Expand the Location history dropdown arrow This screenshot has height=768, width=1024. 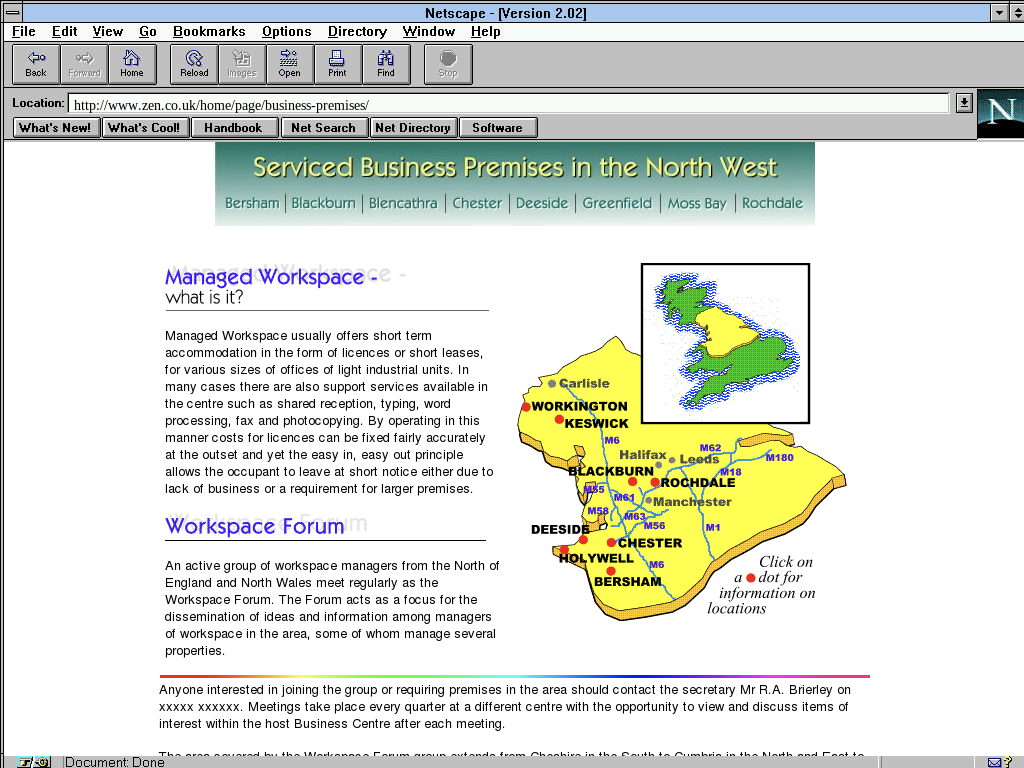pos(963,103)
